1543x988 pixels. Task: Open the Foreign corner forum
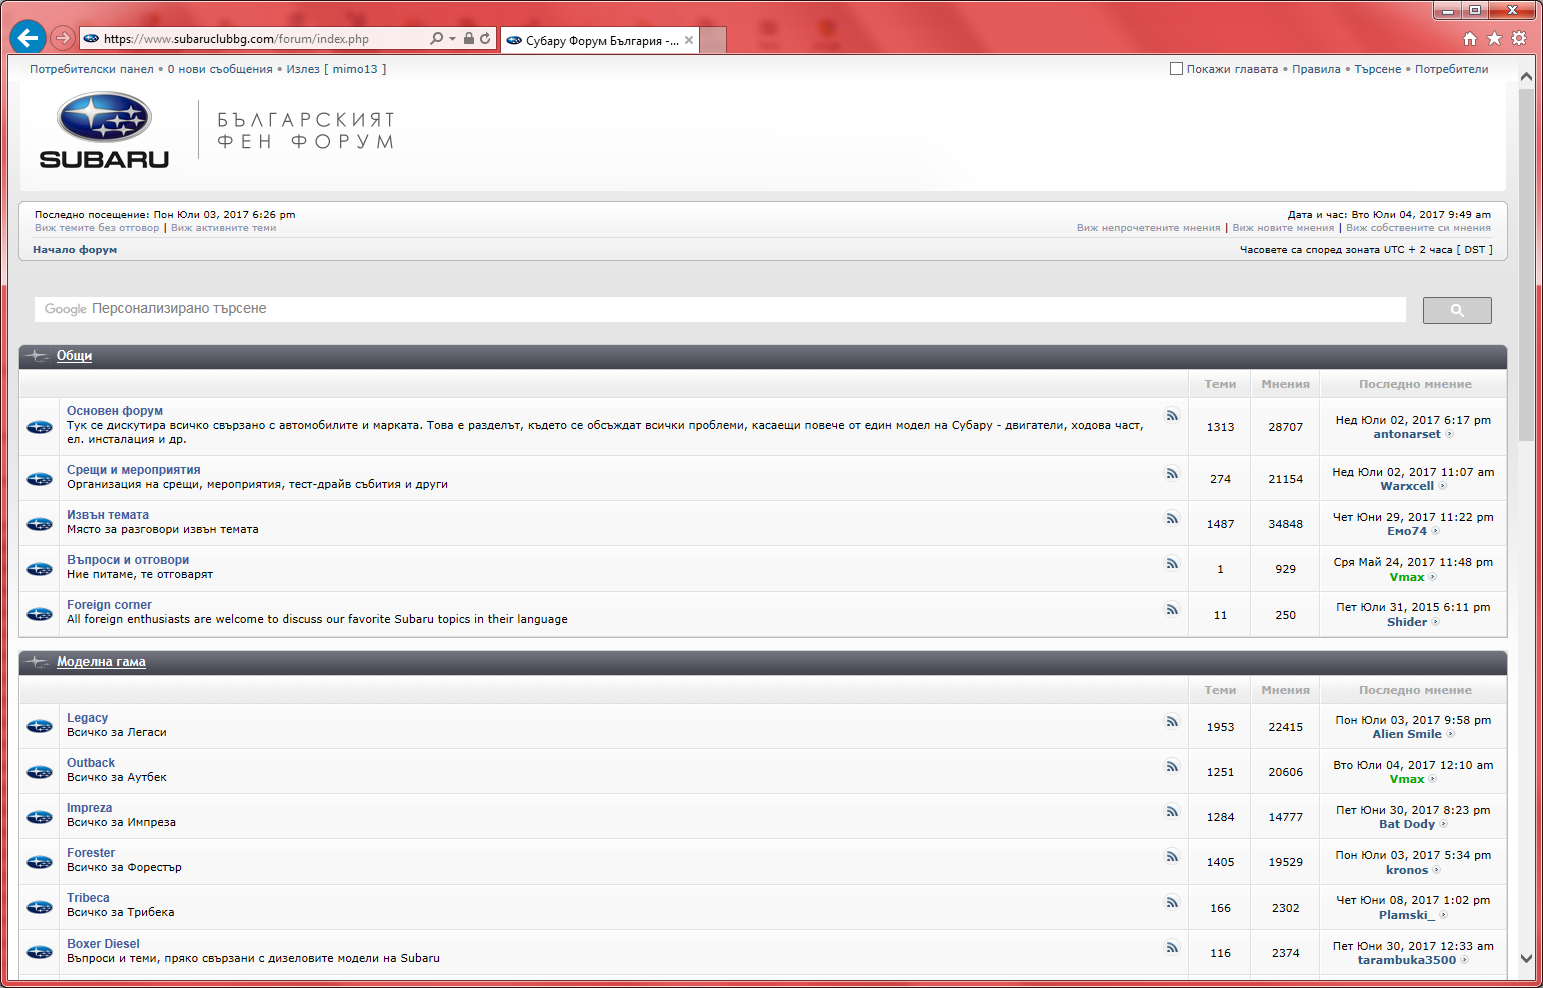(109, 605)
